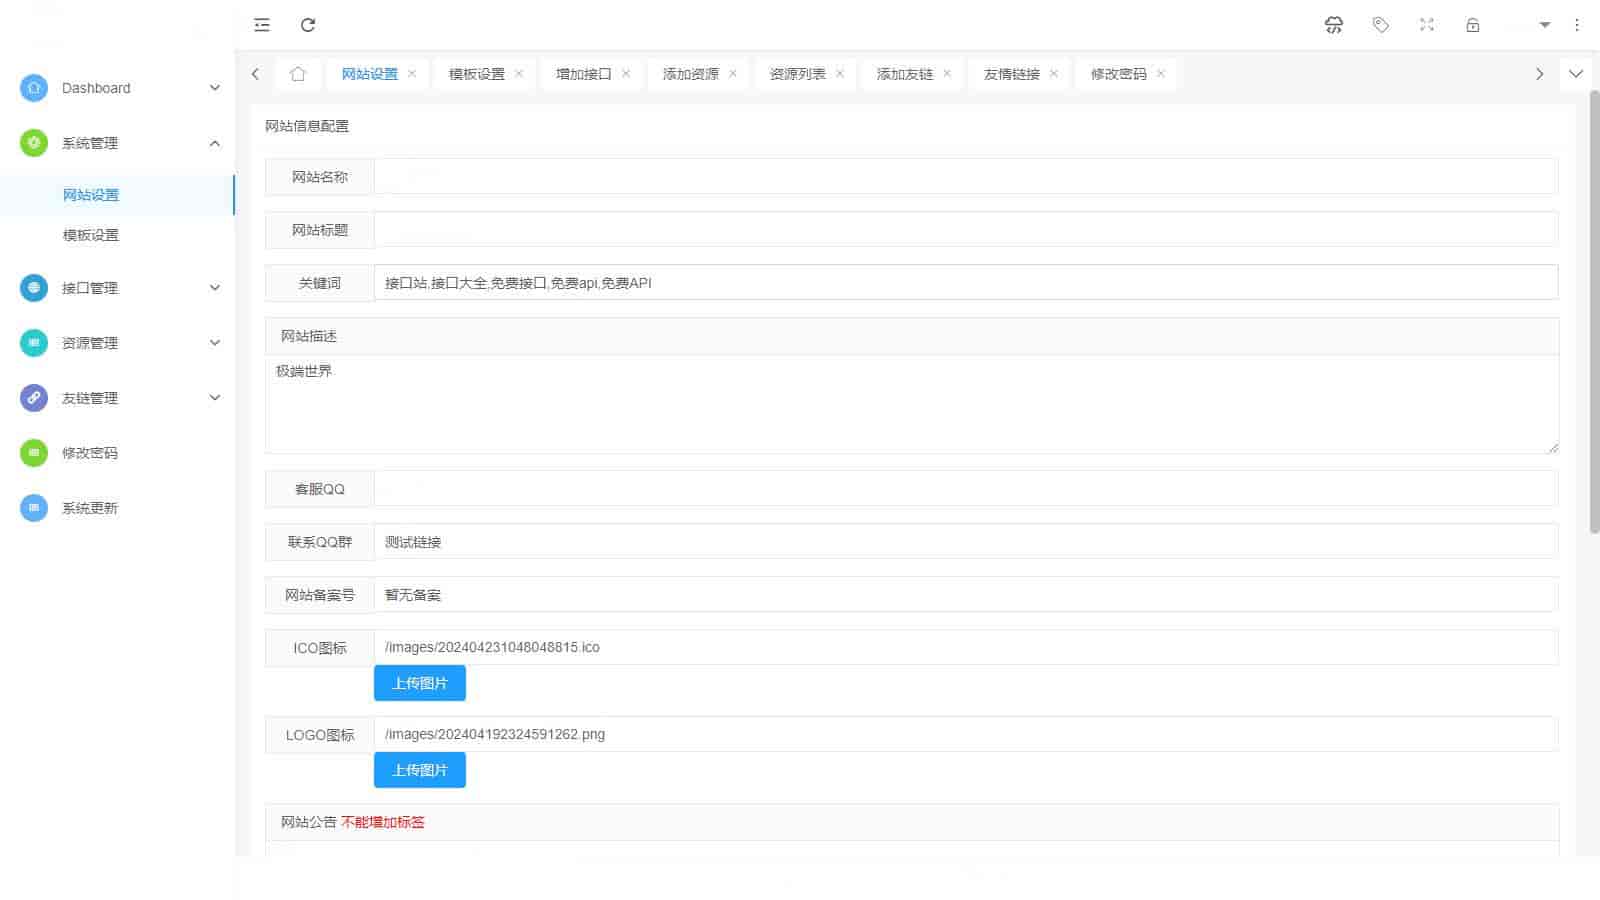Image resolution: width=1600 pixels, height=900 pixels.
Task: Click the clear cache icon in header
Action: [1334, 25]
